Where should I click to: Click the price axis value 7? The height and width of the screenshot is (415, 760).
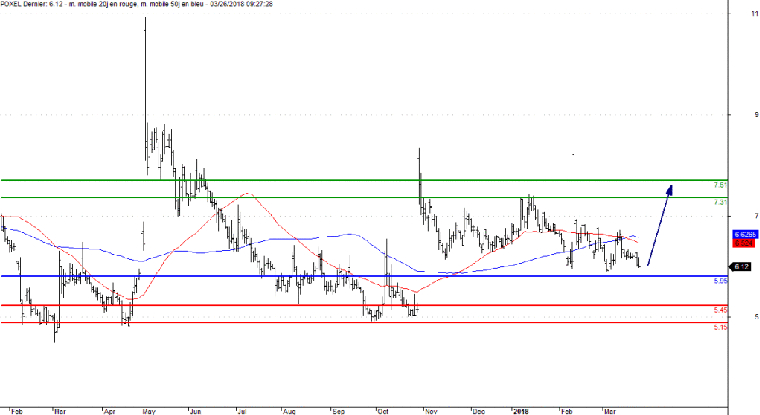(756, 216)
